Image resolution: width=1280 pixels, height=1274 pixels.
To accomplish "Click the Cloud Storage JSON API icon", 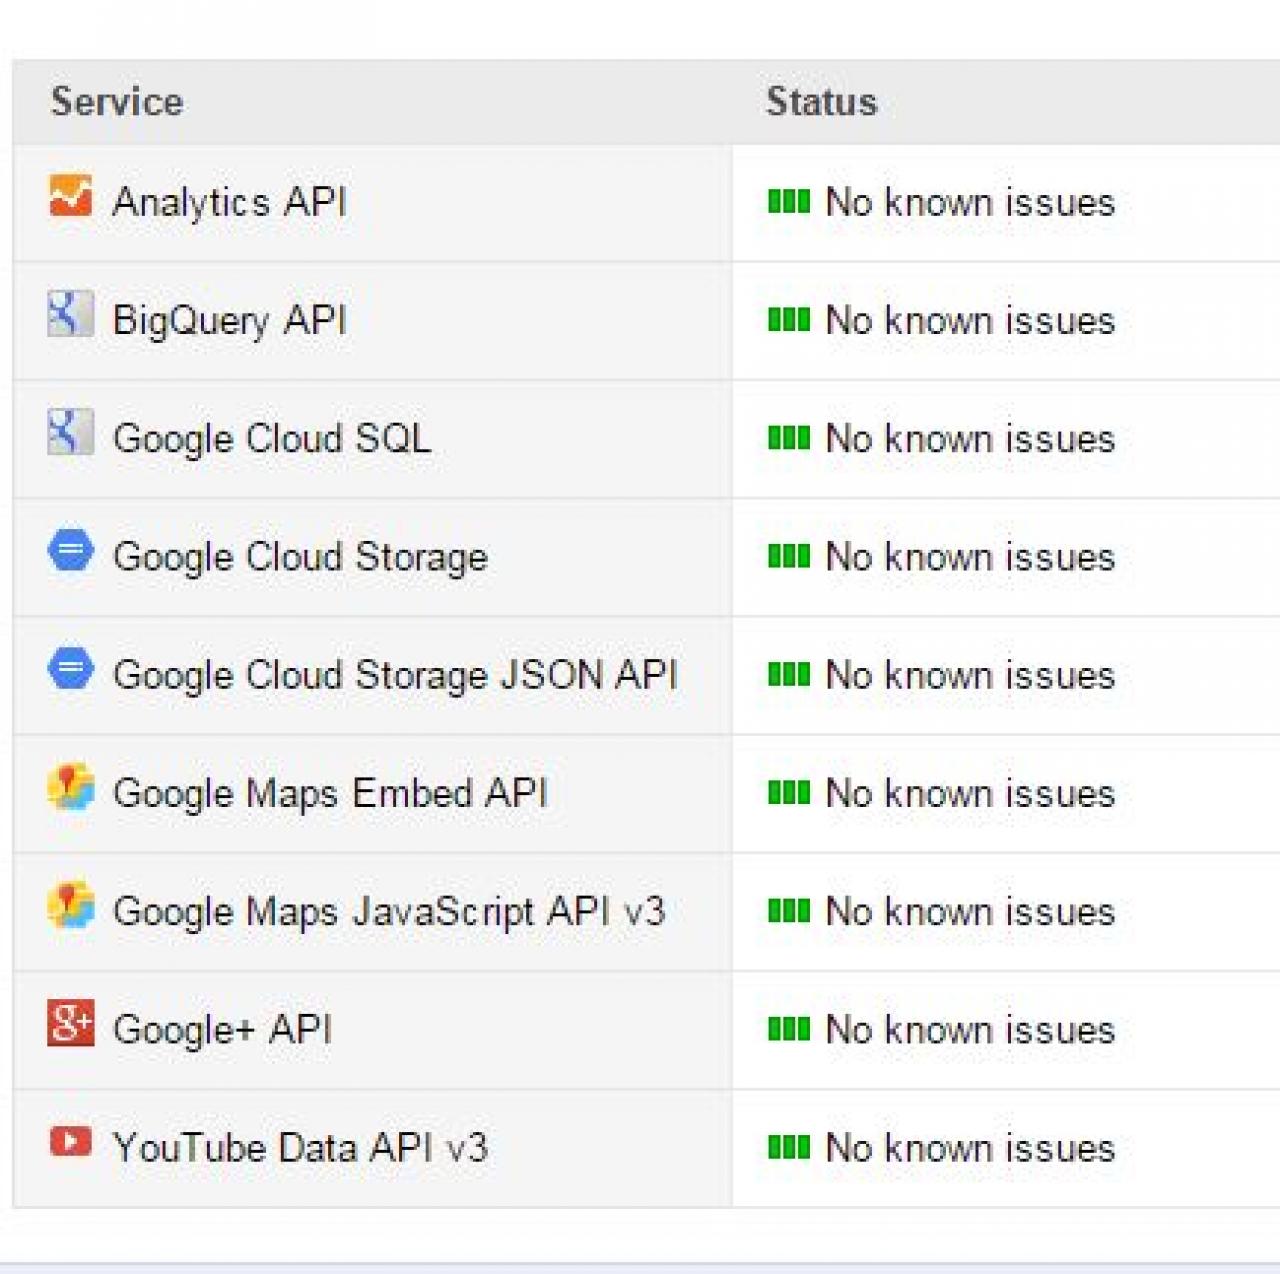I will pyautogui.click(x=70, y=669).
